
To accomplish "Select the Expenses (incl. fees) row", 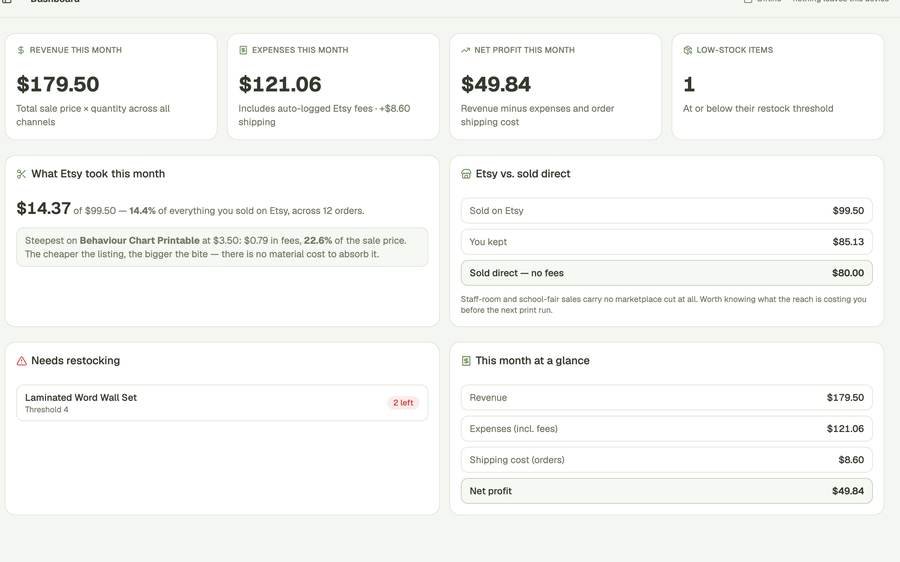I will [666, 429].
